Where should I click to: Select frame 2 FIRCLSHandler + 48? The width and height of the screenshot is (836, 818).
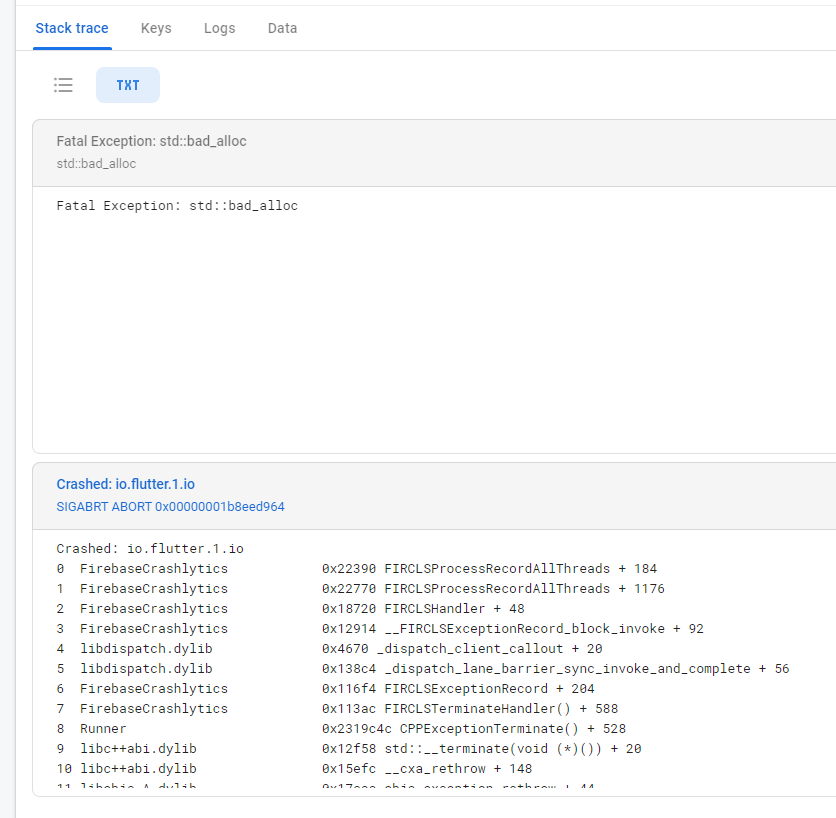pos(291,609)
